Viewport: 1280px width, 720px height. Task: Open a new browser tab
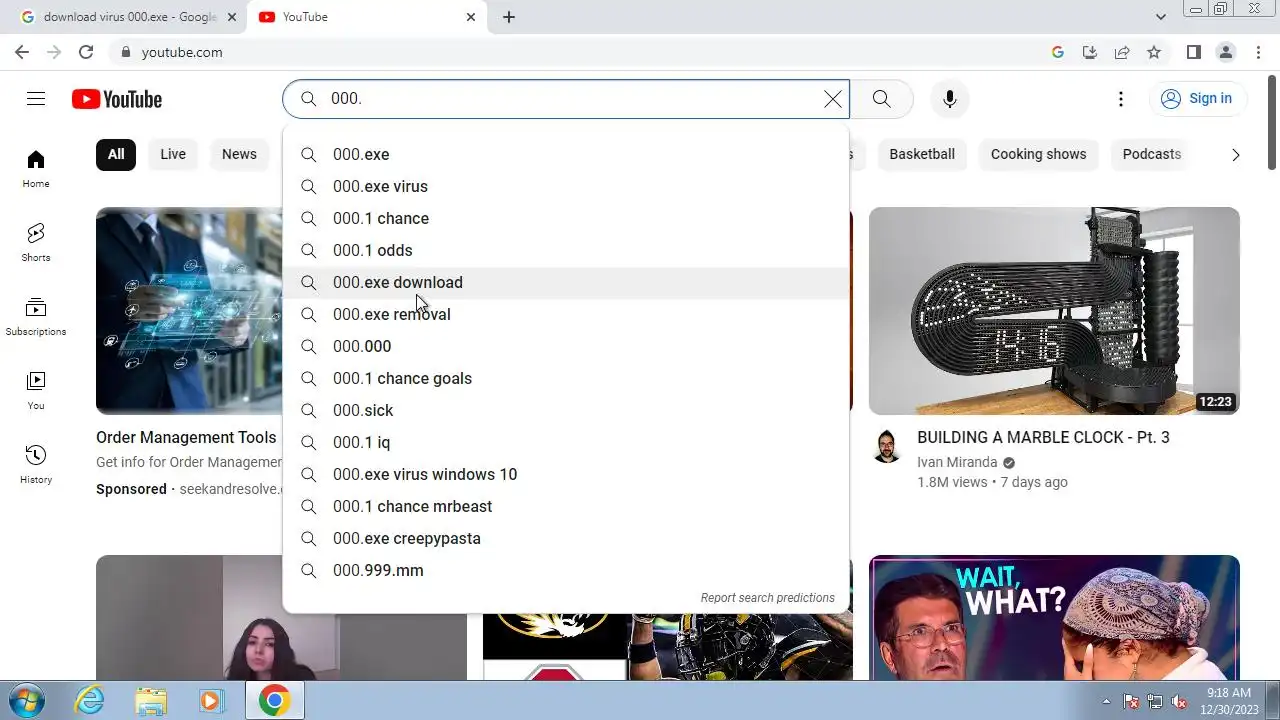[x=509, y=17]
